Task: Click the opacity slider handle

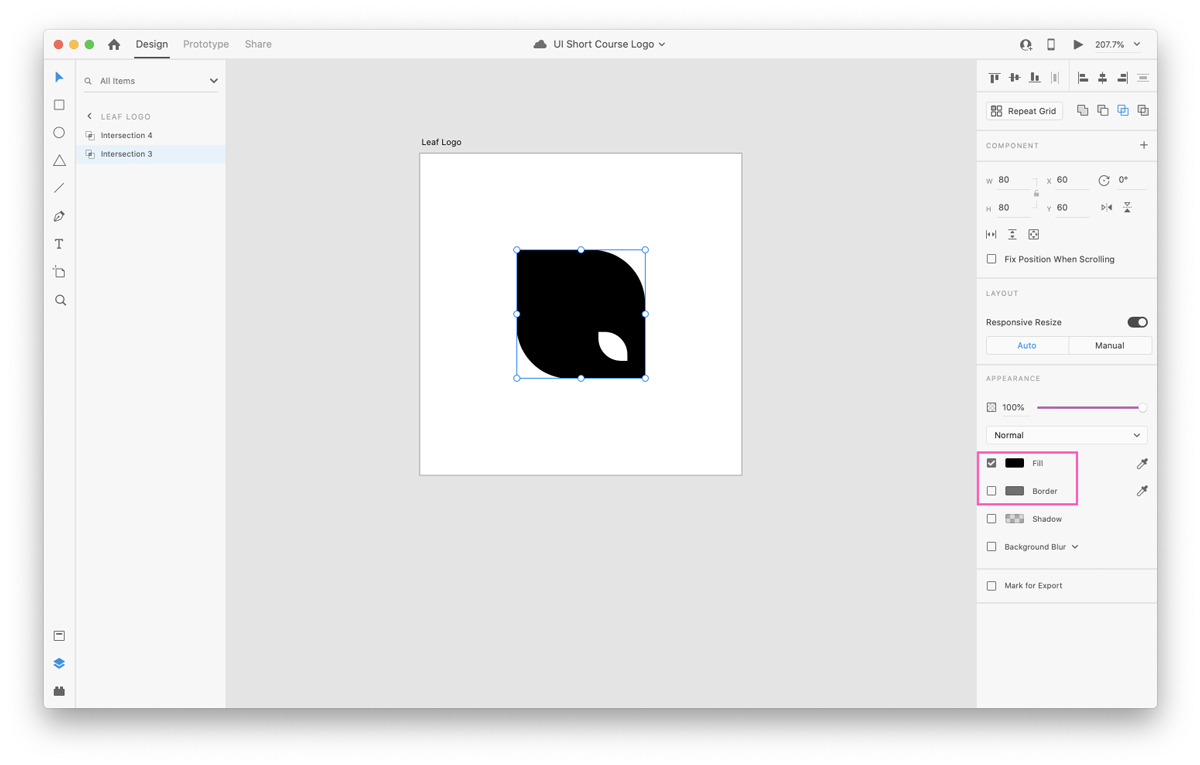Action: click(x=1142, y=407)
